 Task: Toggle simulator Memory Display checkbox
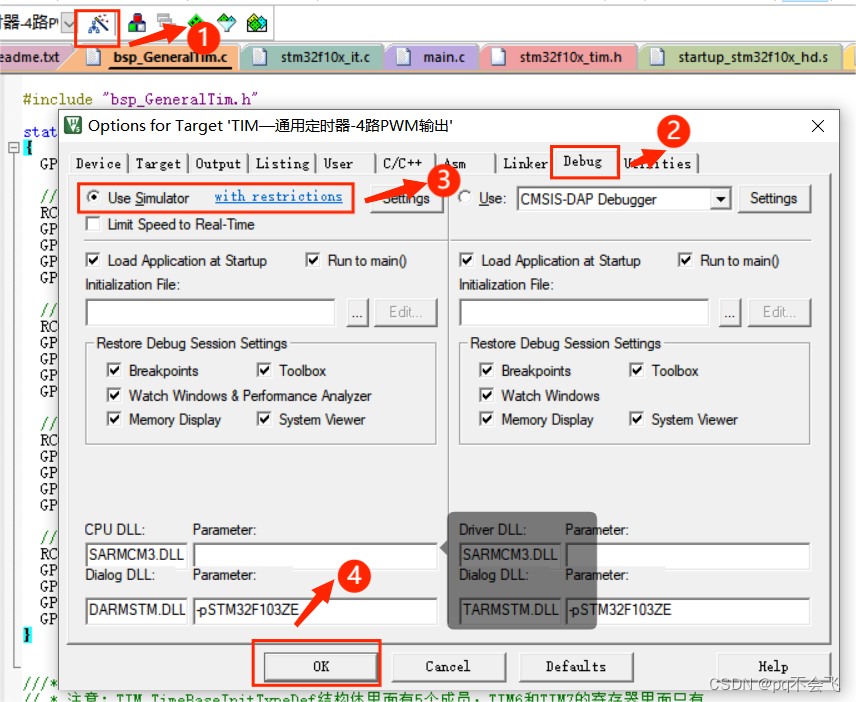114,419
